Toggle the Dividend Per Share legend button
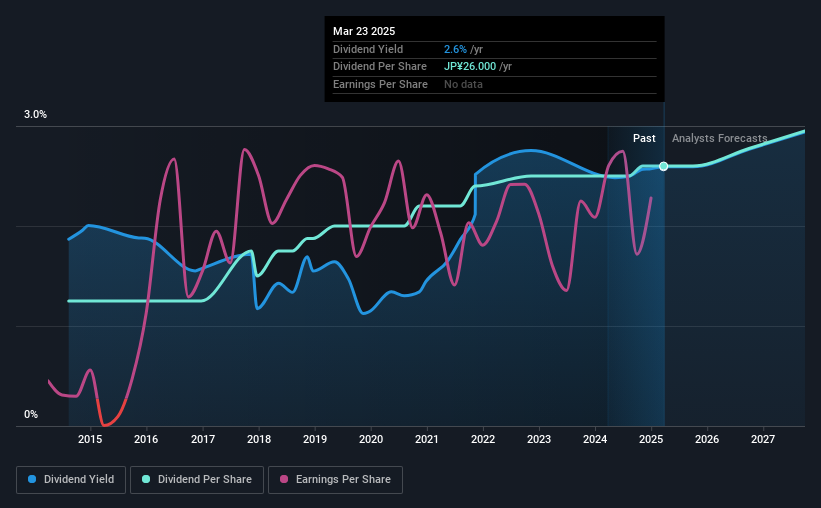The width and height of the screenshot is (821, 508). coord(197,480)
